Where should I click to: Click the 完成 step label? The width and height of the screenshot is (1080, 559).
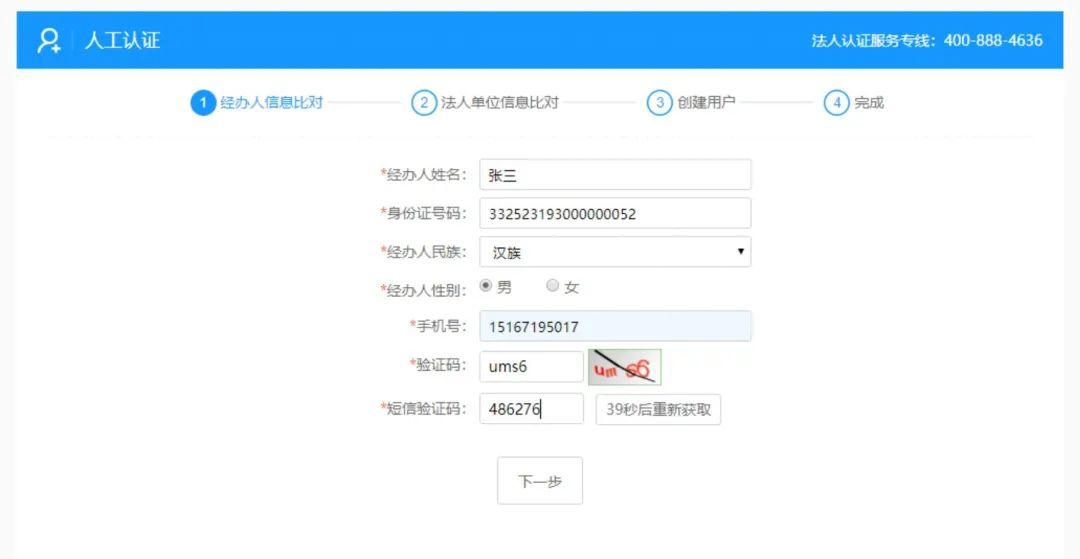pos(869,103)
